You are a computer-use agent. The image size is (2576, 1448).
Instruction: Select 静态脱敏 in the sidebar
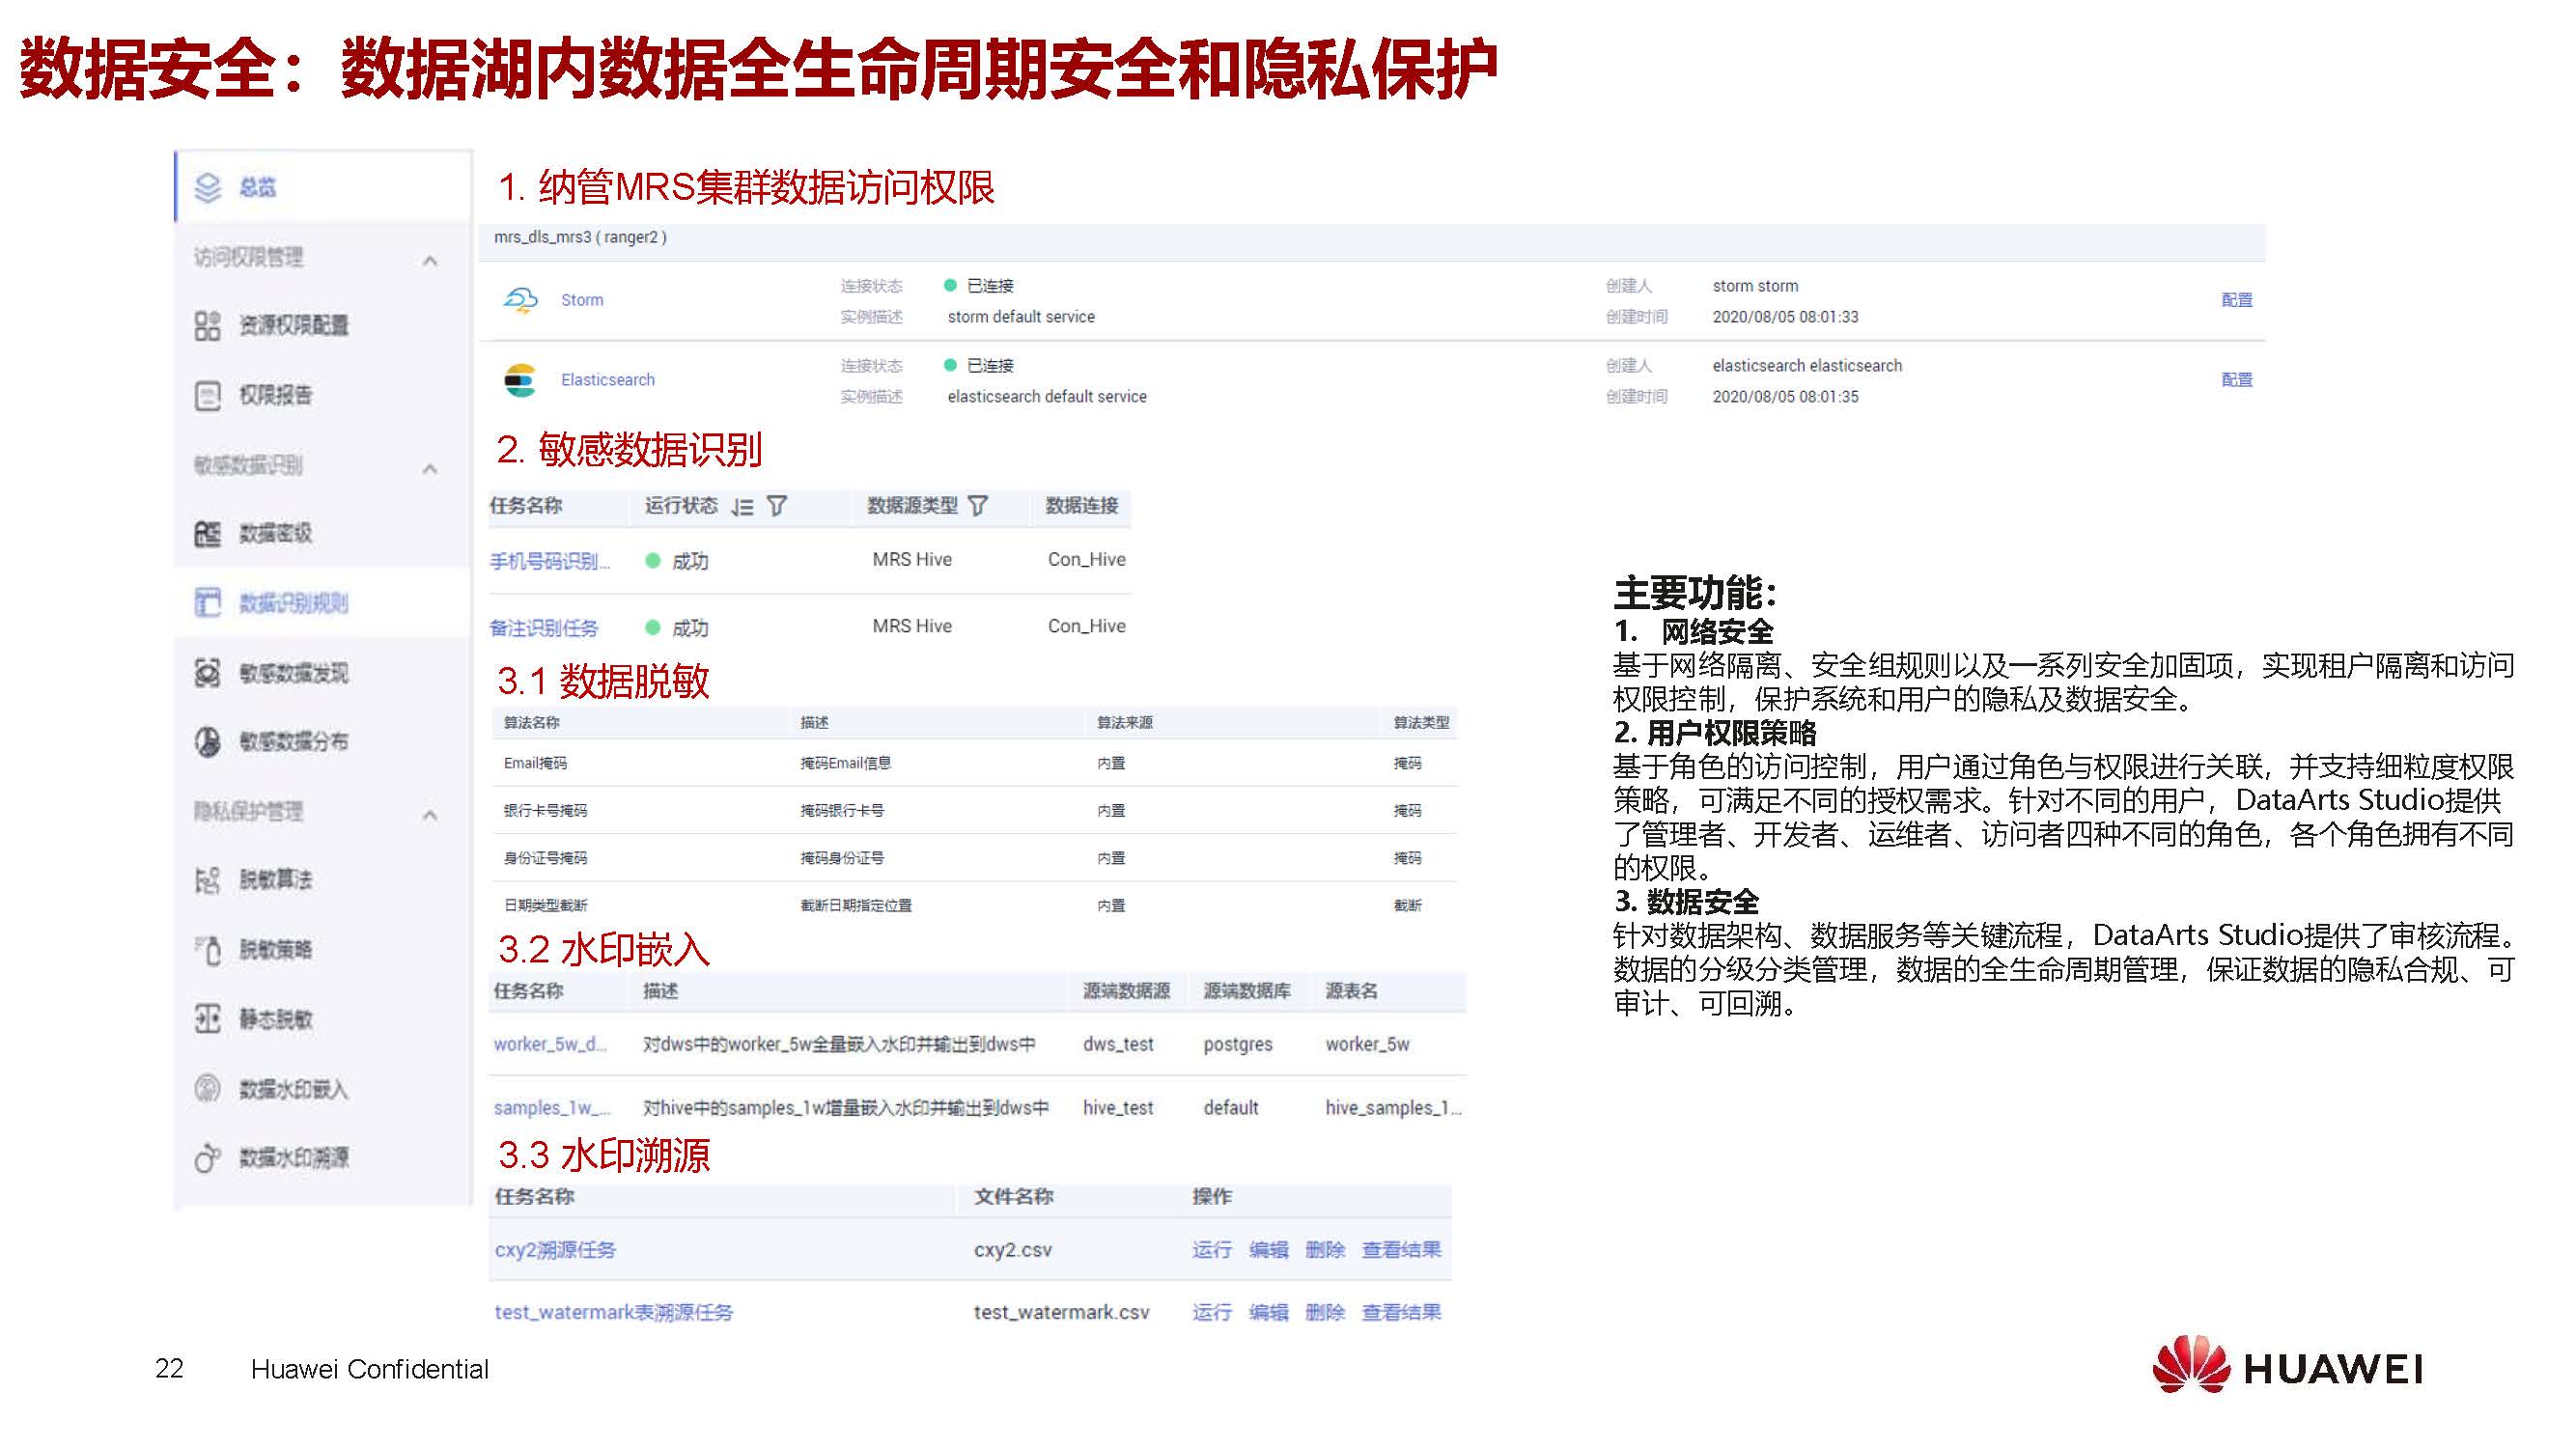click(x=275, y=1019)
